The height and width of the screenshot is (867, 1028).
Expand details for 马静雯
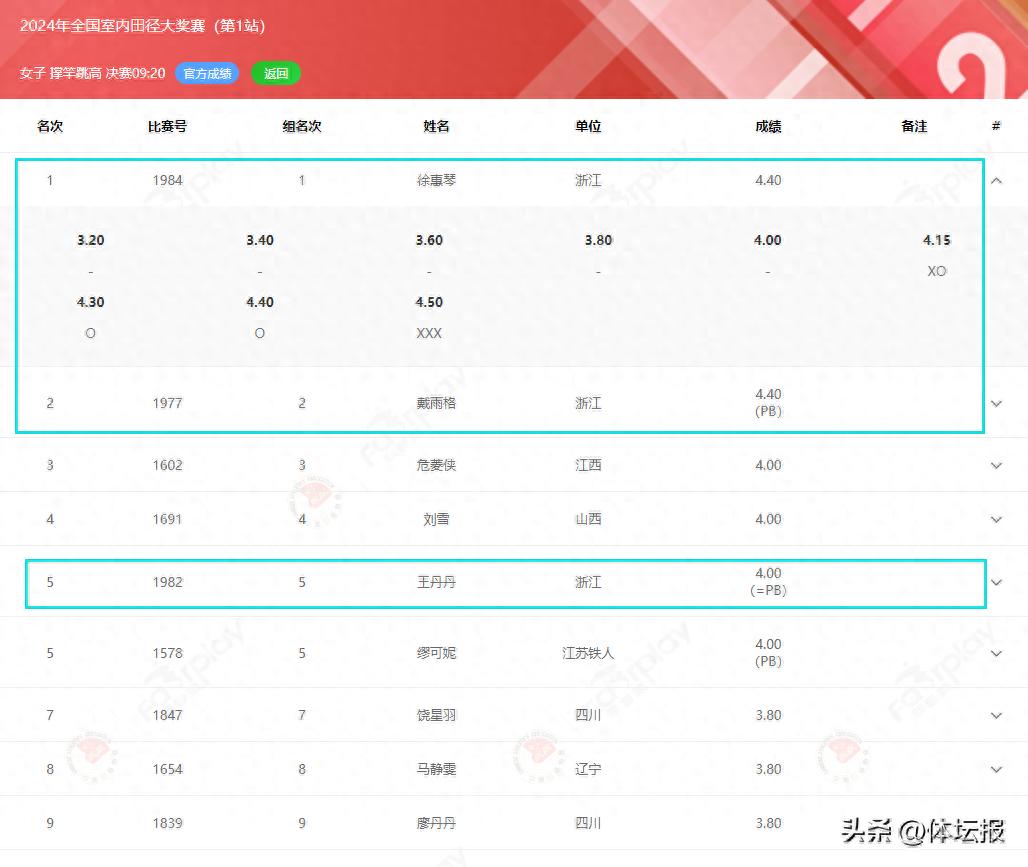click(996, 769)
